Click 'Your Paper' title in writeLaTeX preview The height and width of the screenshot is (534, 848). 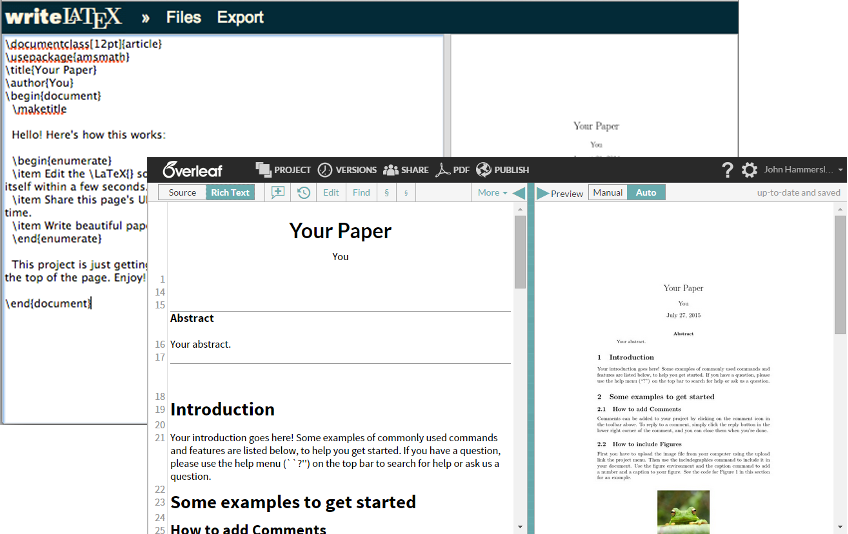(x=596, y=126)
